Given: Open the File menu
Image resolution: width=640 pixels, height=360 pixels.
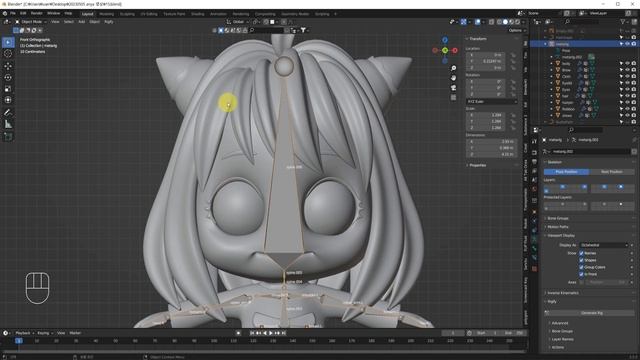Looking at the screenshot, I should (13, 13).
